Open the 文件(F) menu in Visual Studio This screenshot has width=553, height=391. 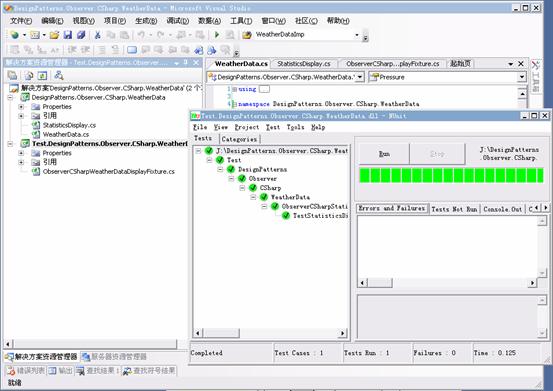[x=20, y=21]
